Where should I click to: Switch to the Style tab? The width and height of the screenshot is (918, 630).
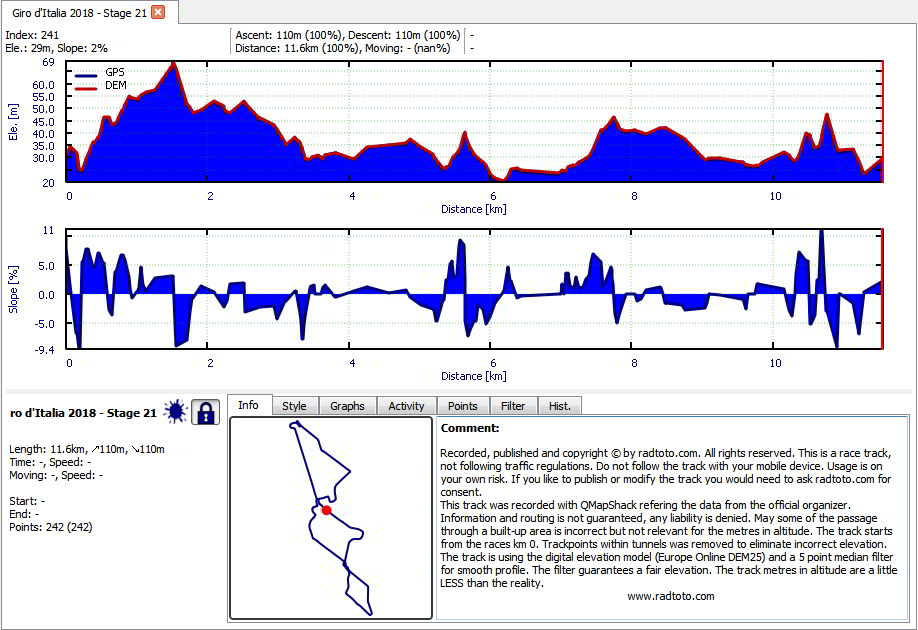coord(294,406)
